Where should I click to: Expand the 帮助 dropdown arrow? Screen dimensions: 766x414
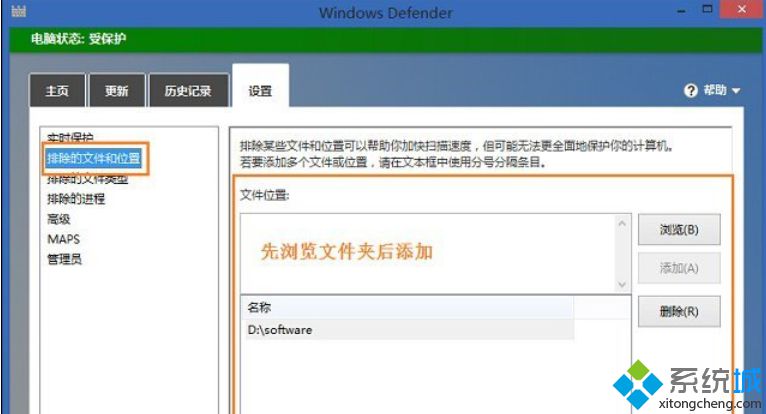click(736, 91)
